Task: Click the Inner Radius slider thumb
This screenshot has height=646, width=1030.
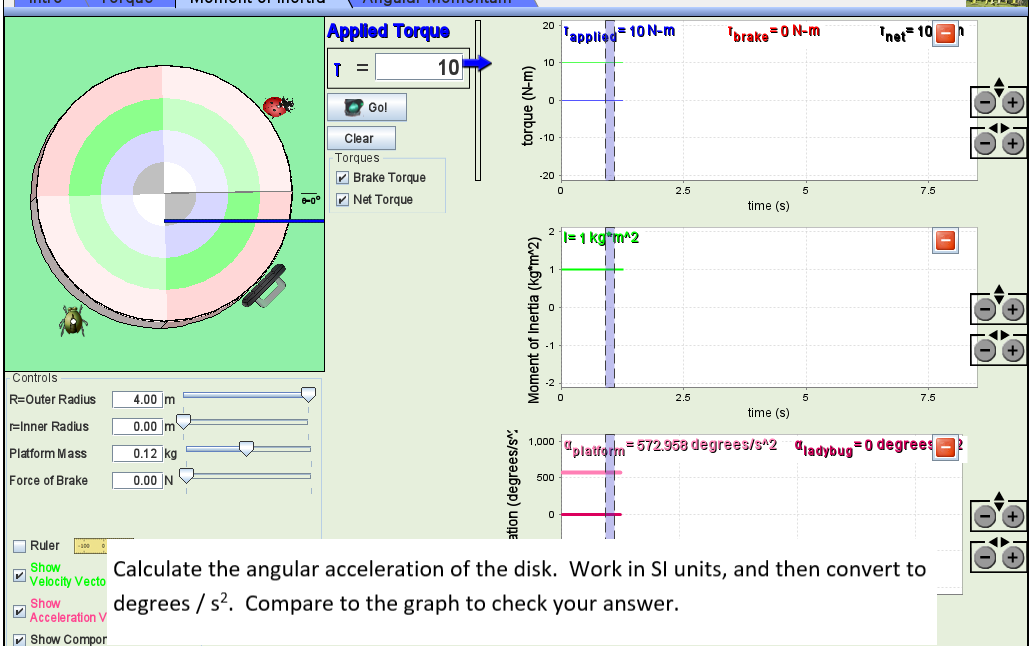Action: coord(183,422)
